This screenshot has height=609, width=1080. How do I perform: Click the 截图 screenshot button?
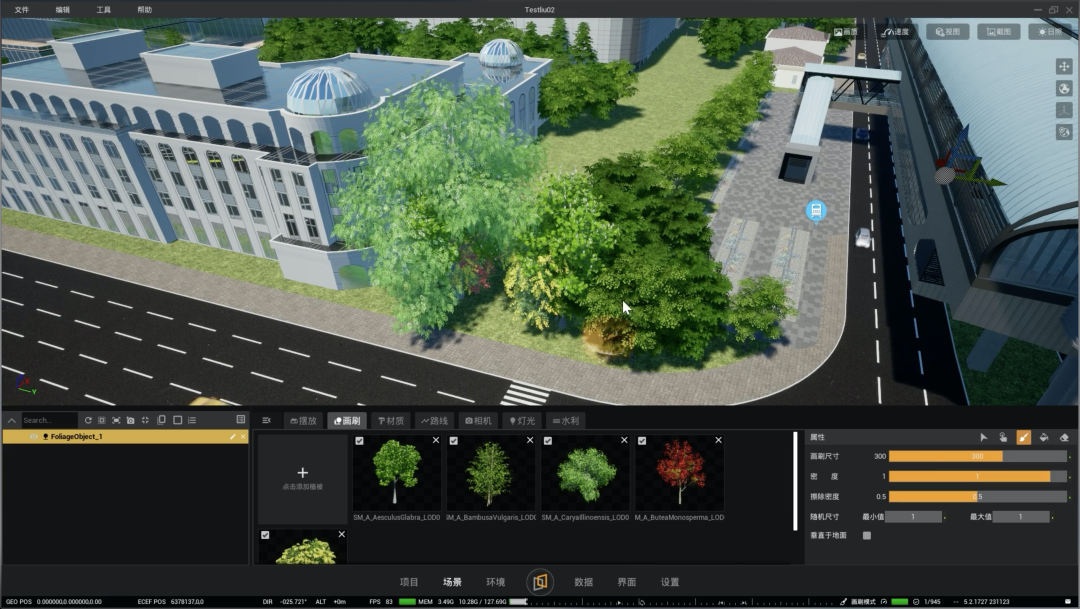[999, 32]
